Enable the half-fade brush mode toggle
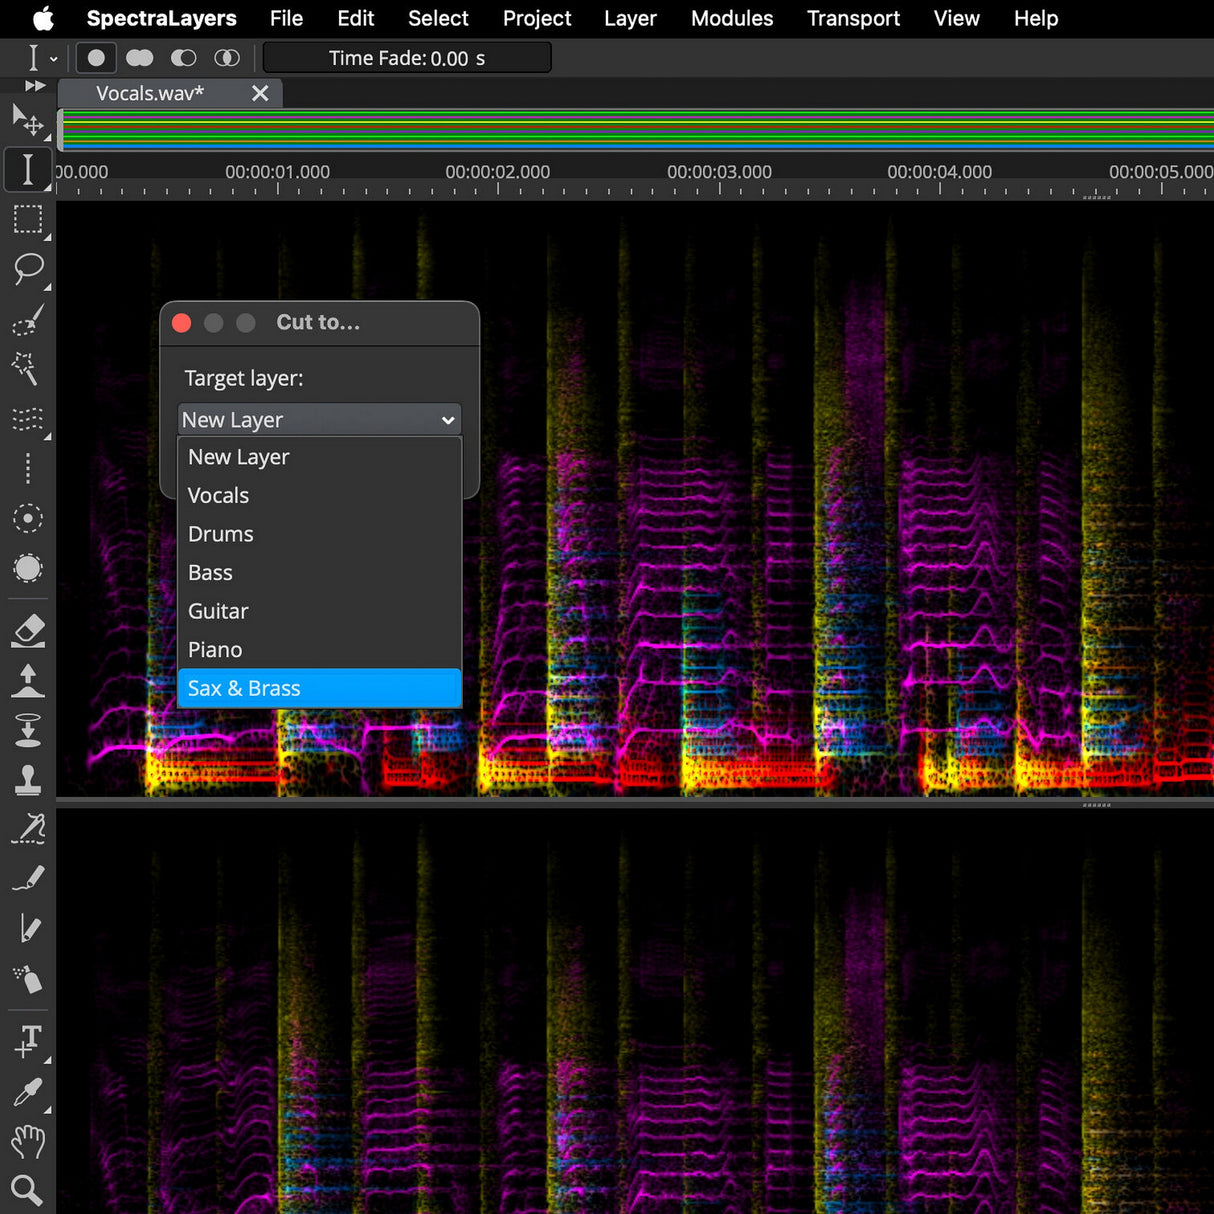The width and height of the screenshot is (1214, 1214). (183, 57)
